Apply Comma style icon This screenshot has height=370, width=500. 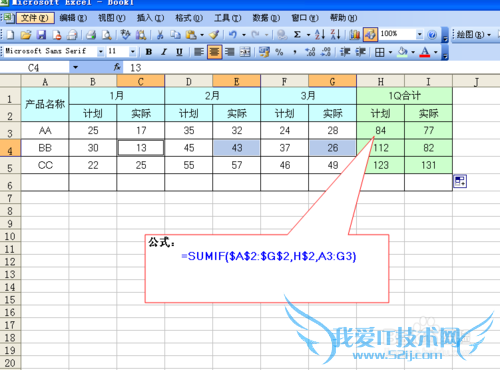coord(295,52)
